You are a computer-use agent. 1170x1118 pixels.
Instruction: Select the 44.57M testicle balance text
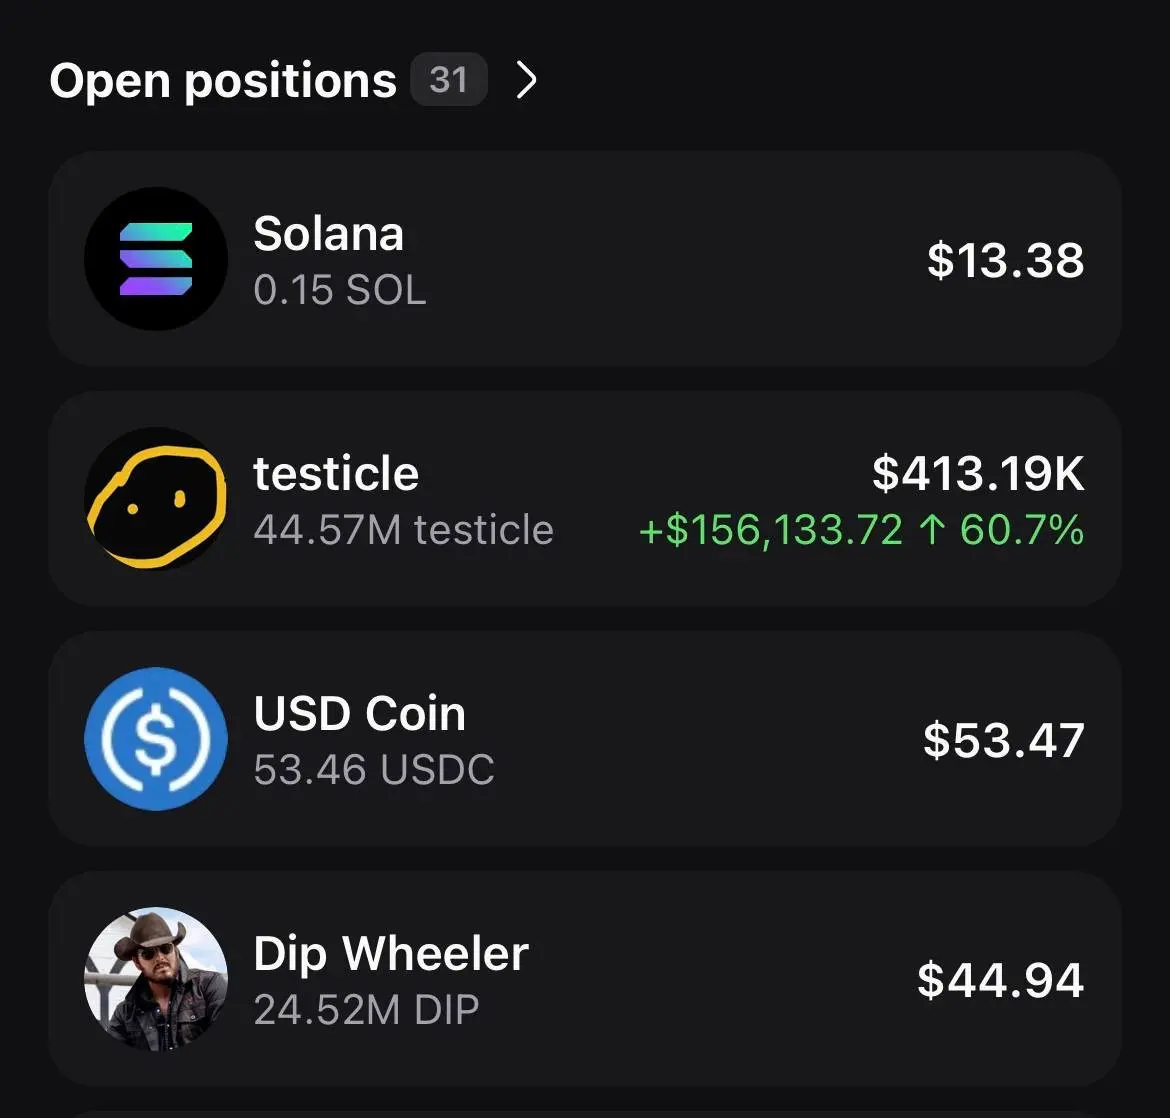point(403,530)
